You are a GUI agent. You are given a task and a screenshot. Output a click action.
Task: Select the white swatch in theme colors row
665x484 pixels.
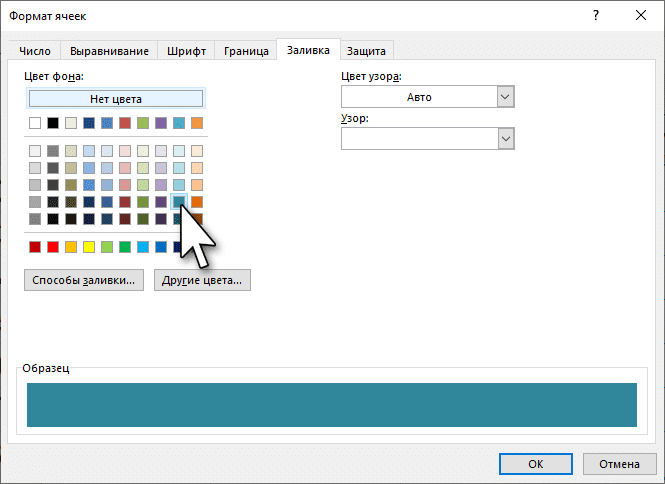pyautogui.click(x=35, y=123)
